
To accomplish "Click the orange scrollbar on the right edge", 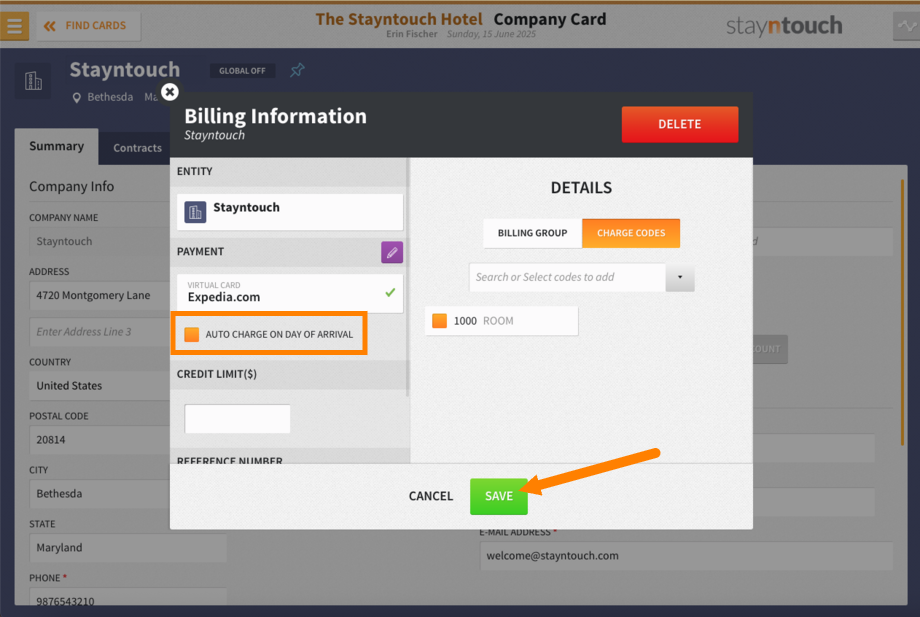I will tap(902, 313).
